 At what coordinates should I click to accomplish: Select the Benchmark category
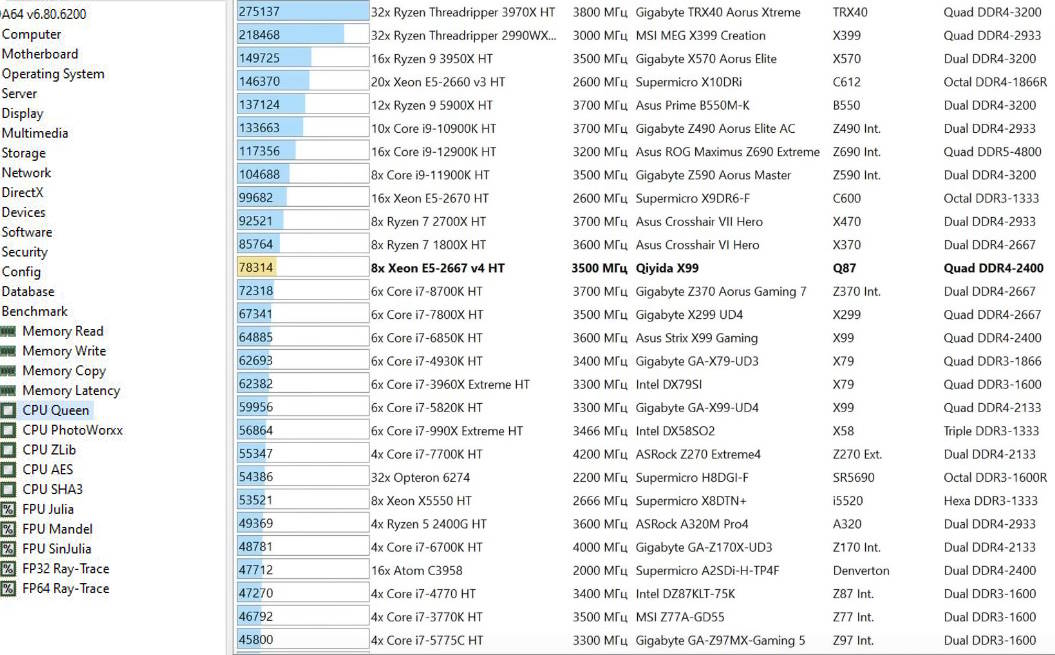(34, 312)
